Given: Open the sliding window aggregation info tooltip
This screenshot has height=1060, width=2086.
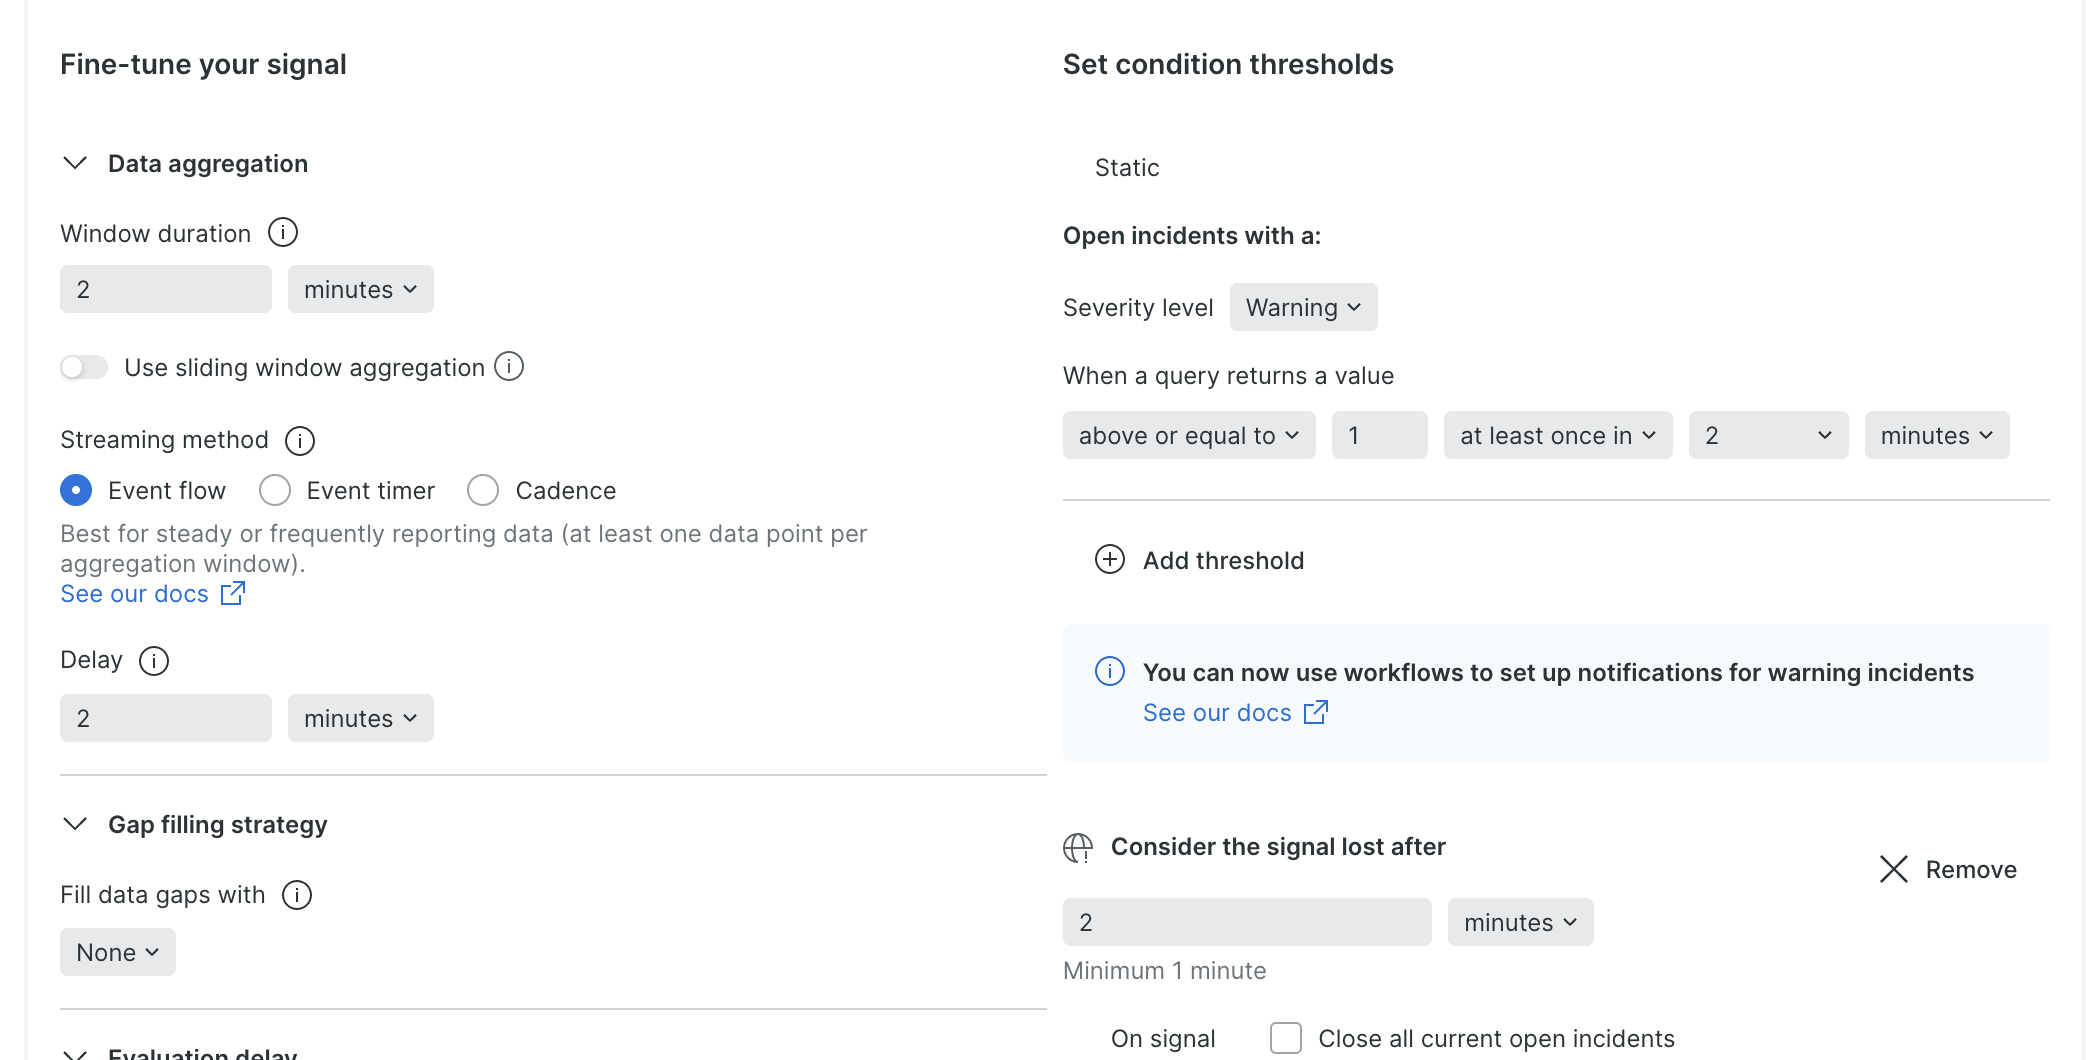Looking at the screenshot, I should (509, 367).
